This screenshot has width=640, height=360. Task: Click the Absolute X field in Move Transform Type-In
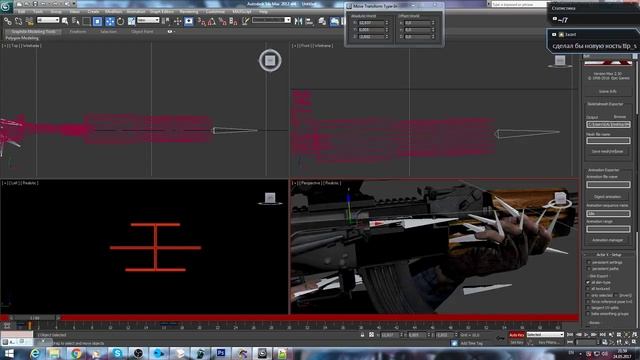(371, 23)
